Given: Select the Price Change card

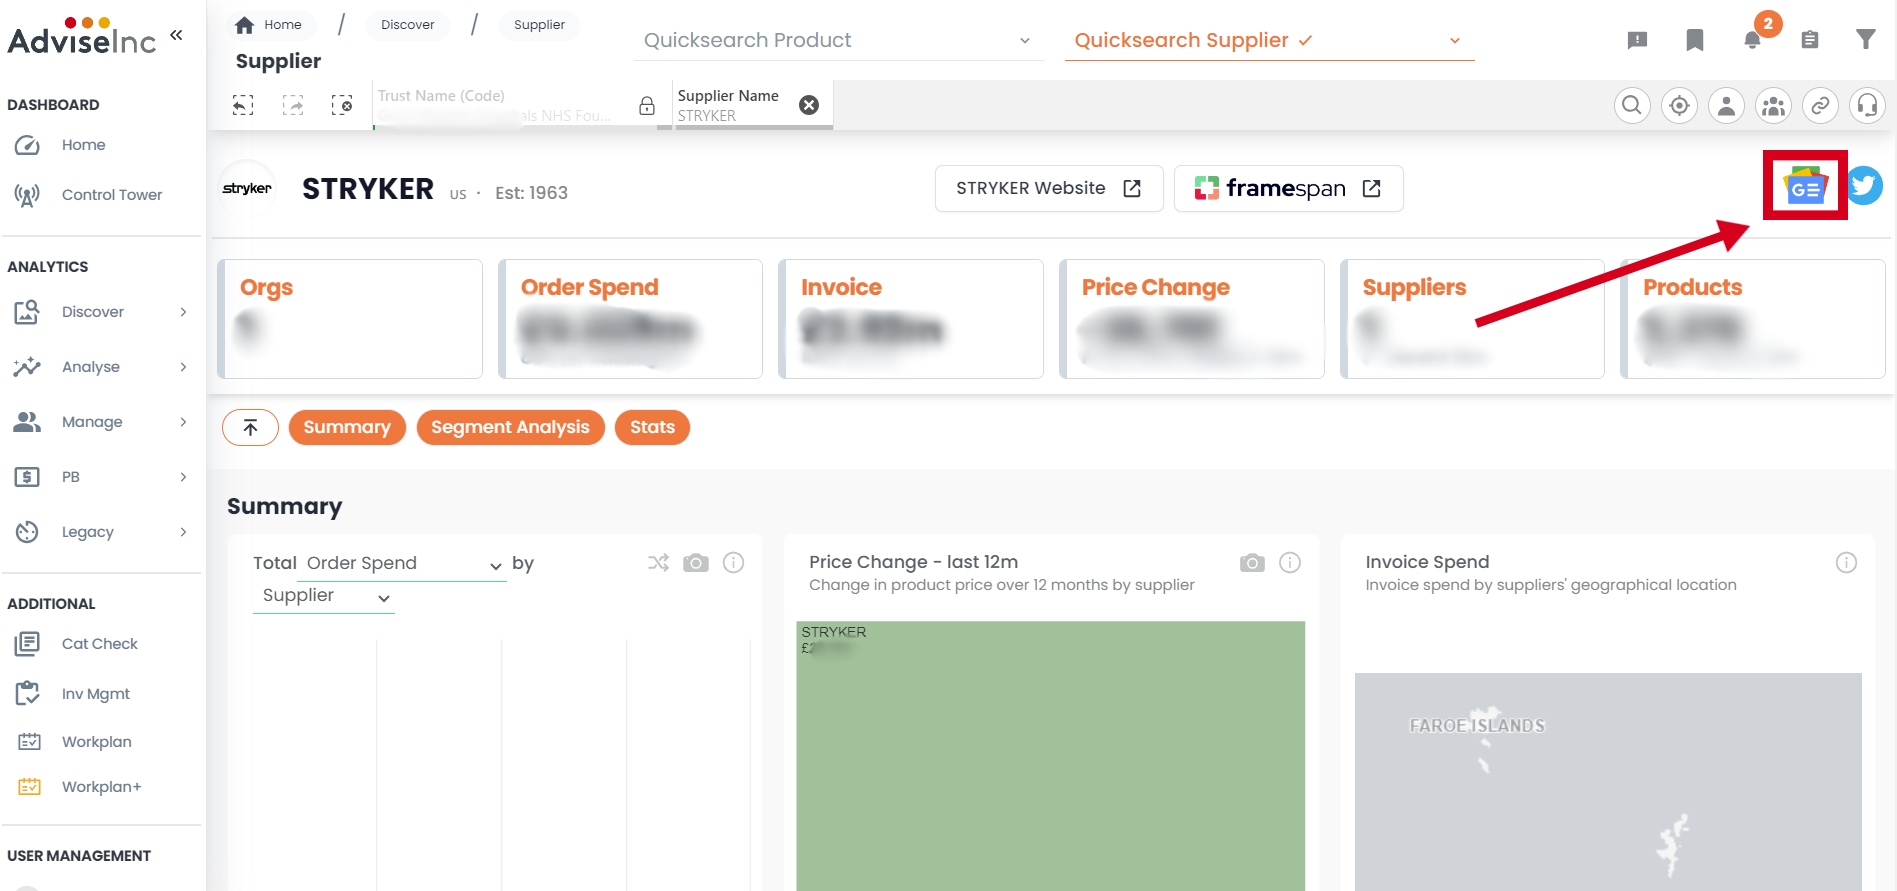Looking at the screenshot, I should click(1192, 319).
